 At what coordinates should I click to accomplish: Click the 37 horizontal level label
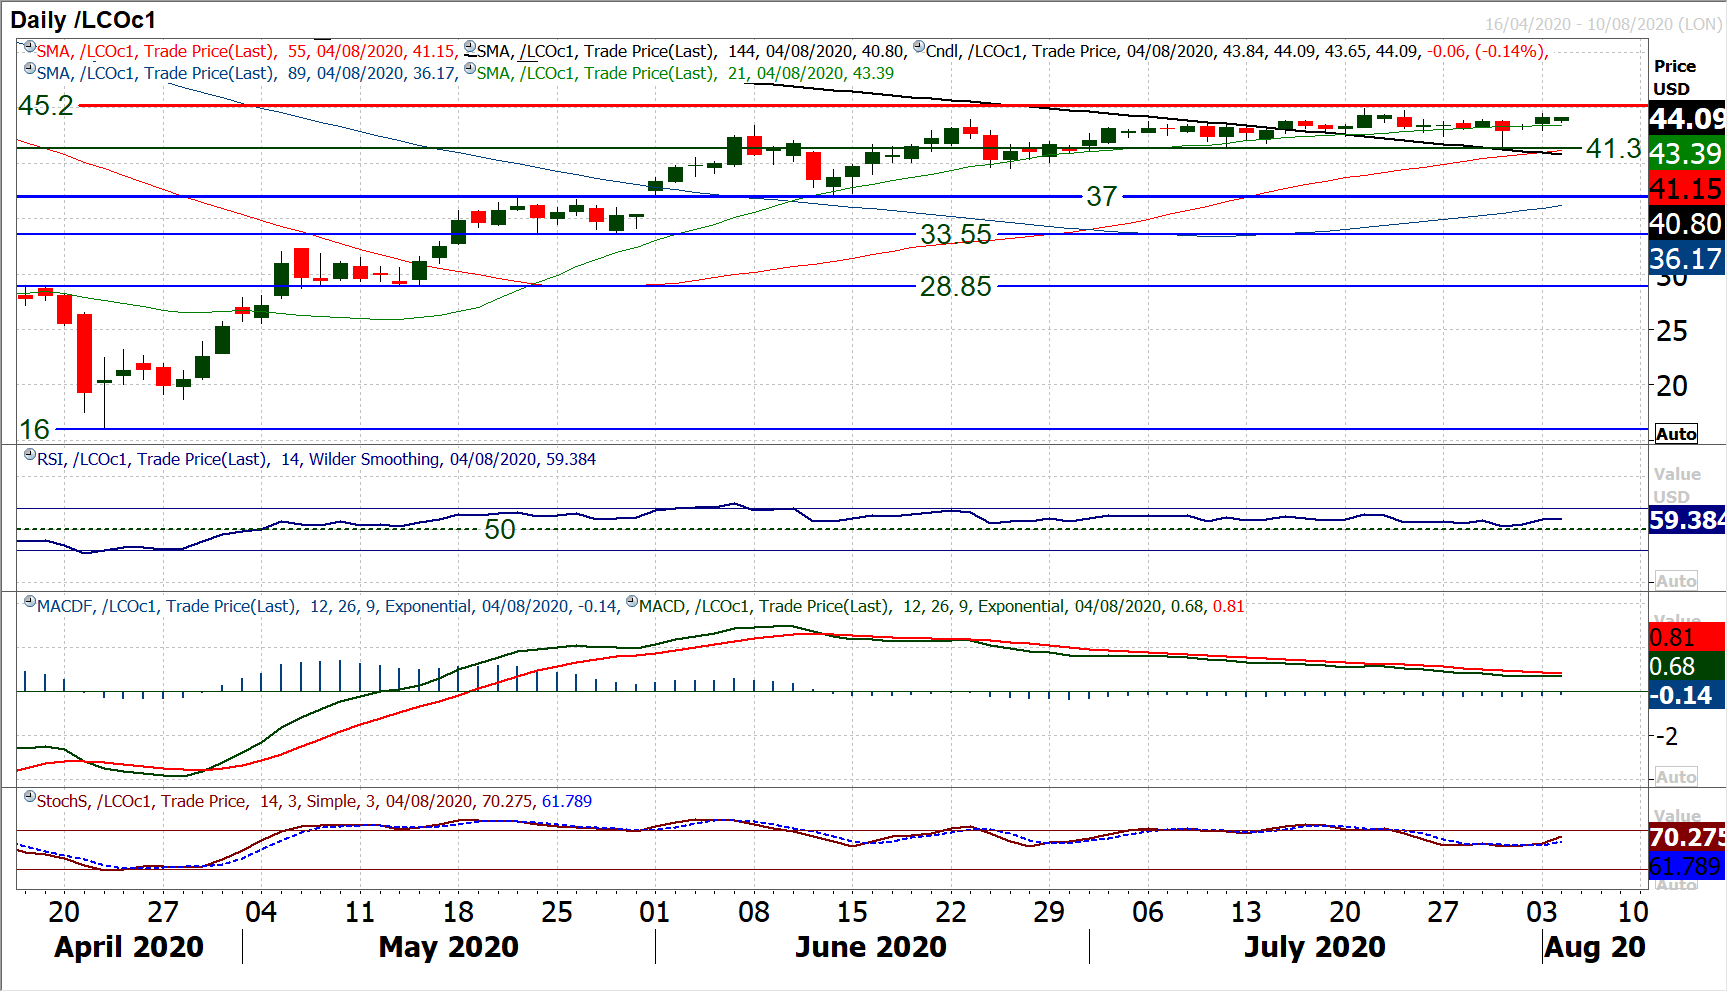1102,196
